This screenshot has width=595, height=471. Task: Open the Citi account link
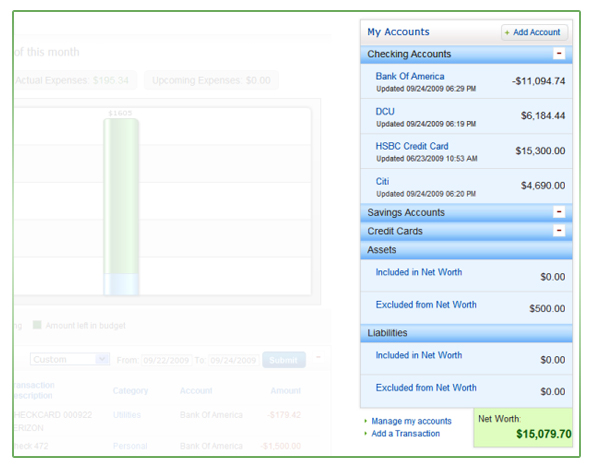(x=382, y=181)
